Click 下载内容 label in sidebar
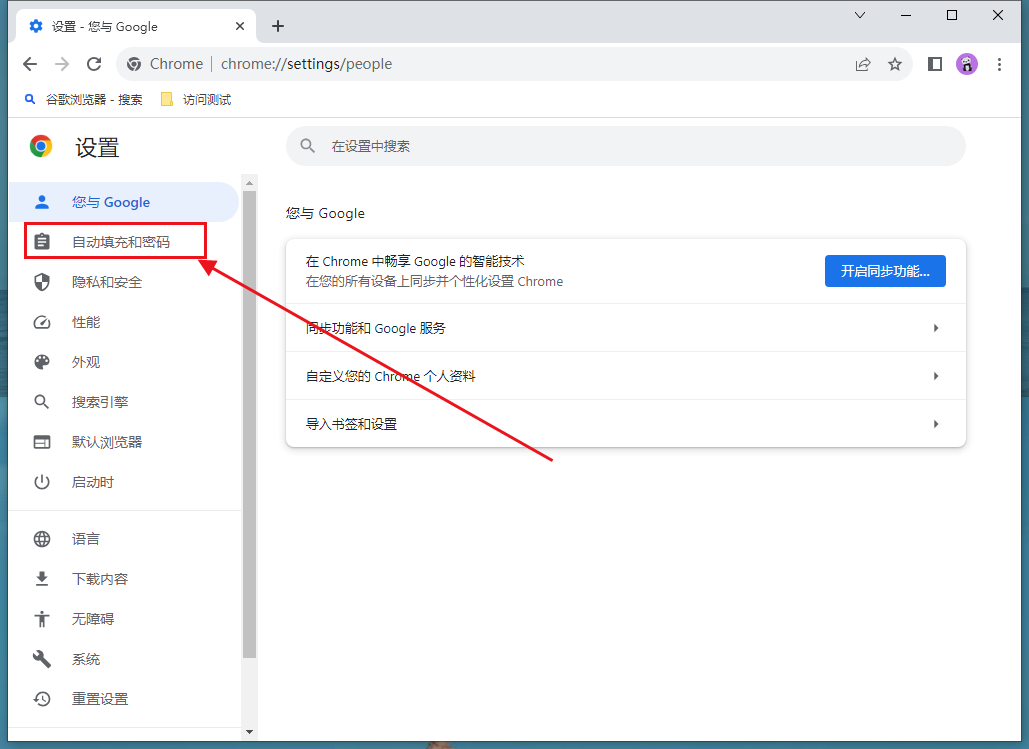1029x749 pixels. coord(100,579)
